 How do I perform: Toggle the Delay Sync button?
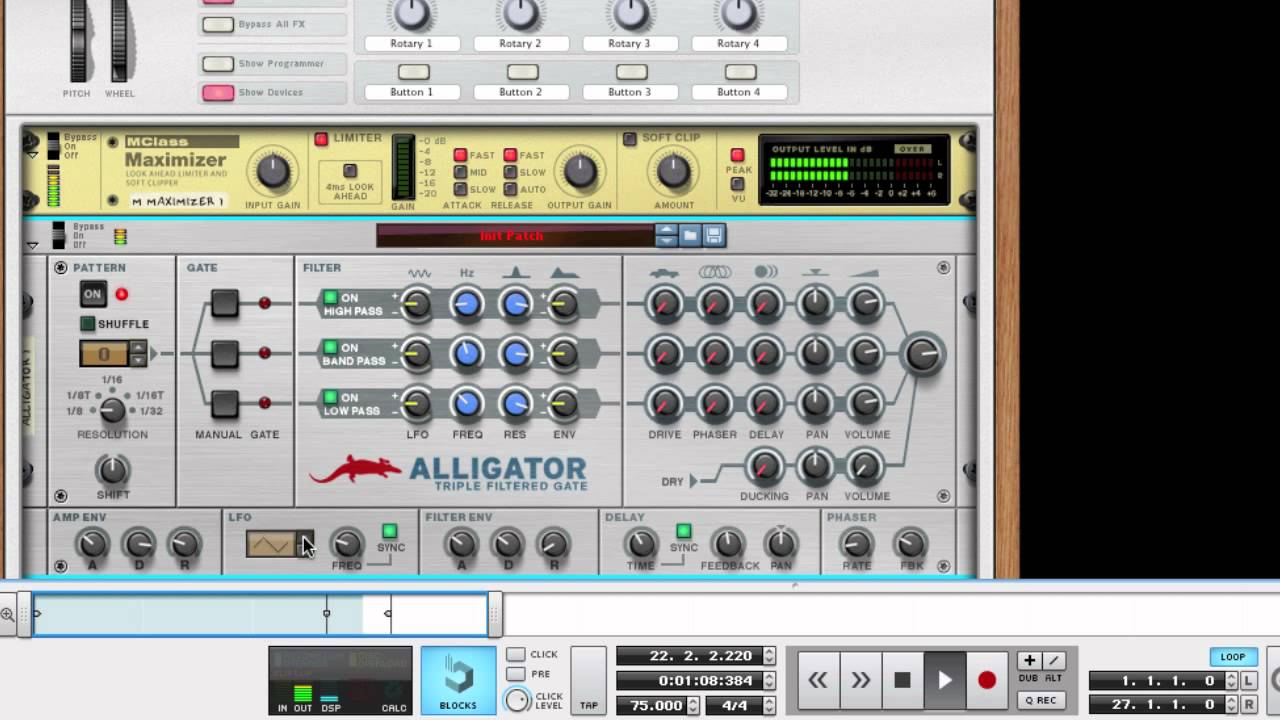[x=683, y=531]
